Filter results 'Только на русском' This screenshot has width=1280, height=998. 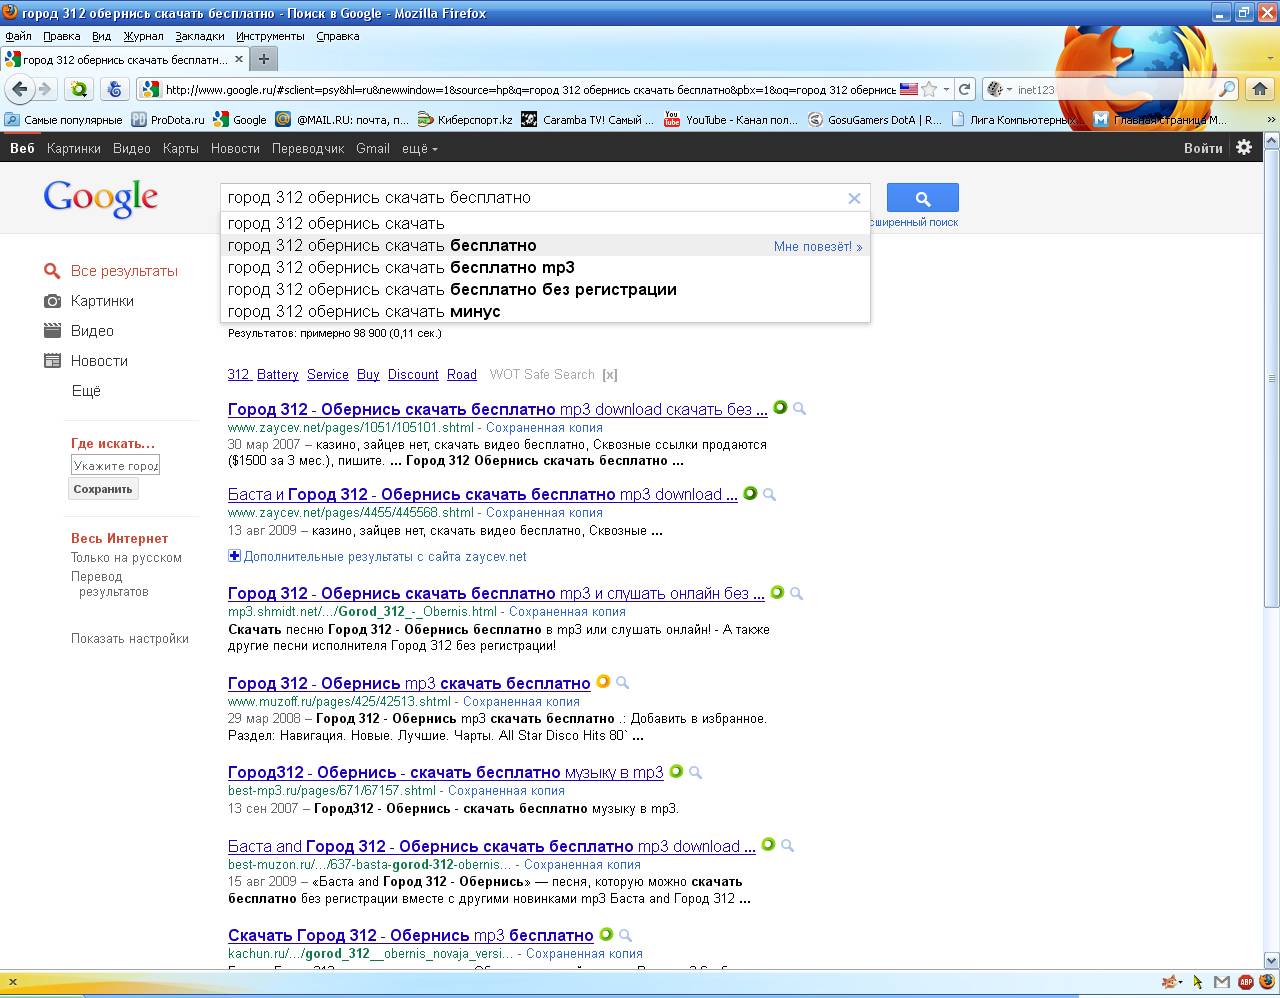point(126,558)
